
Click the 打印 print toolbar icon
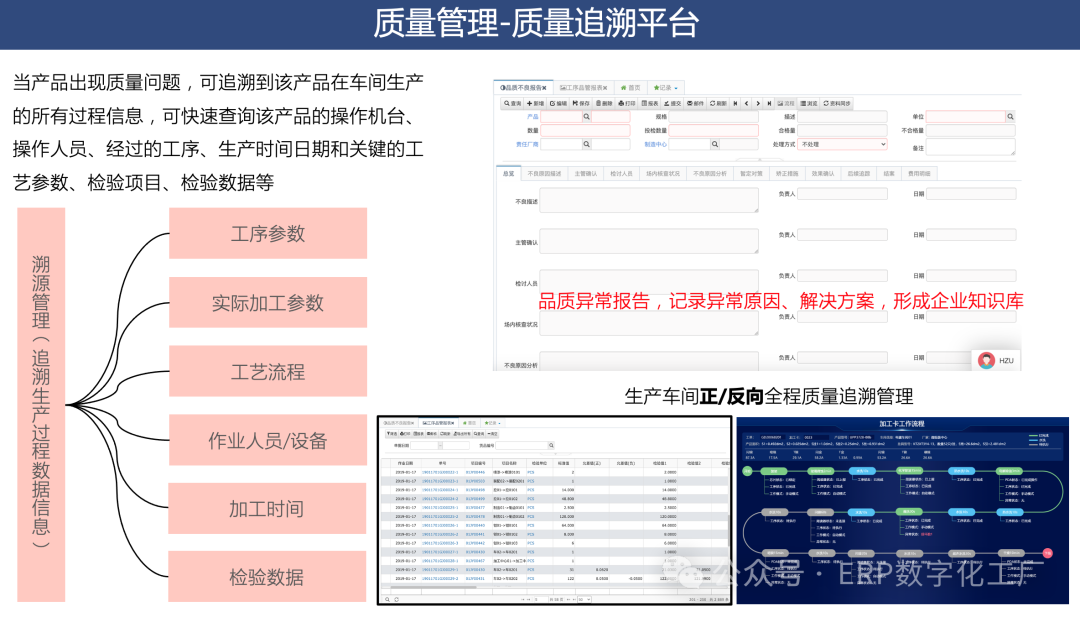tap(627, 103)
